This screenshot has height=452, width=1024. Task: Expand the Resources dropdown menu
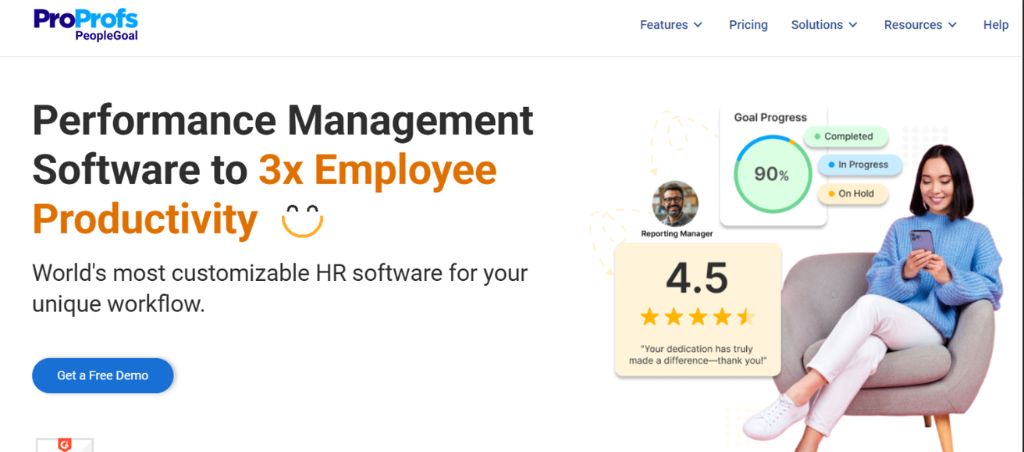[x=920, y=25]
